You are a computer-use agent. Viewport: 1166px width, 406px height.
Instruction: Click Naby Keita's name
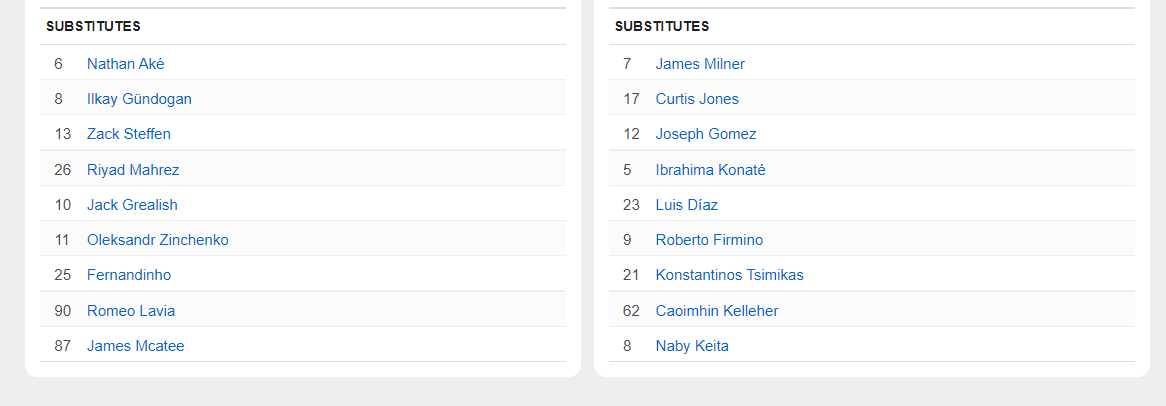[x=692, y=346]
